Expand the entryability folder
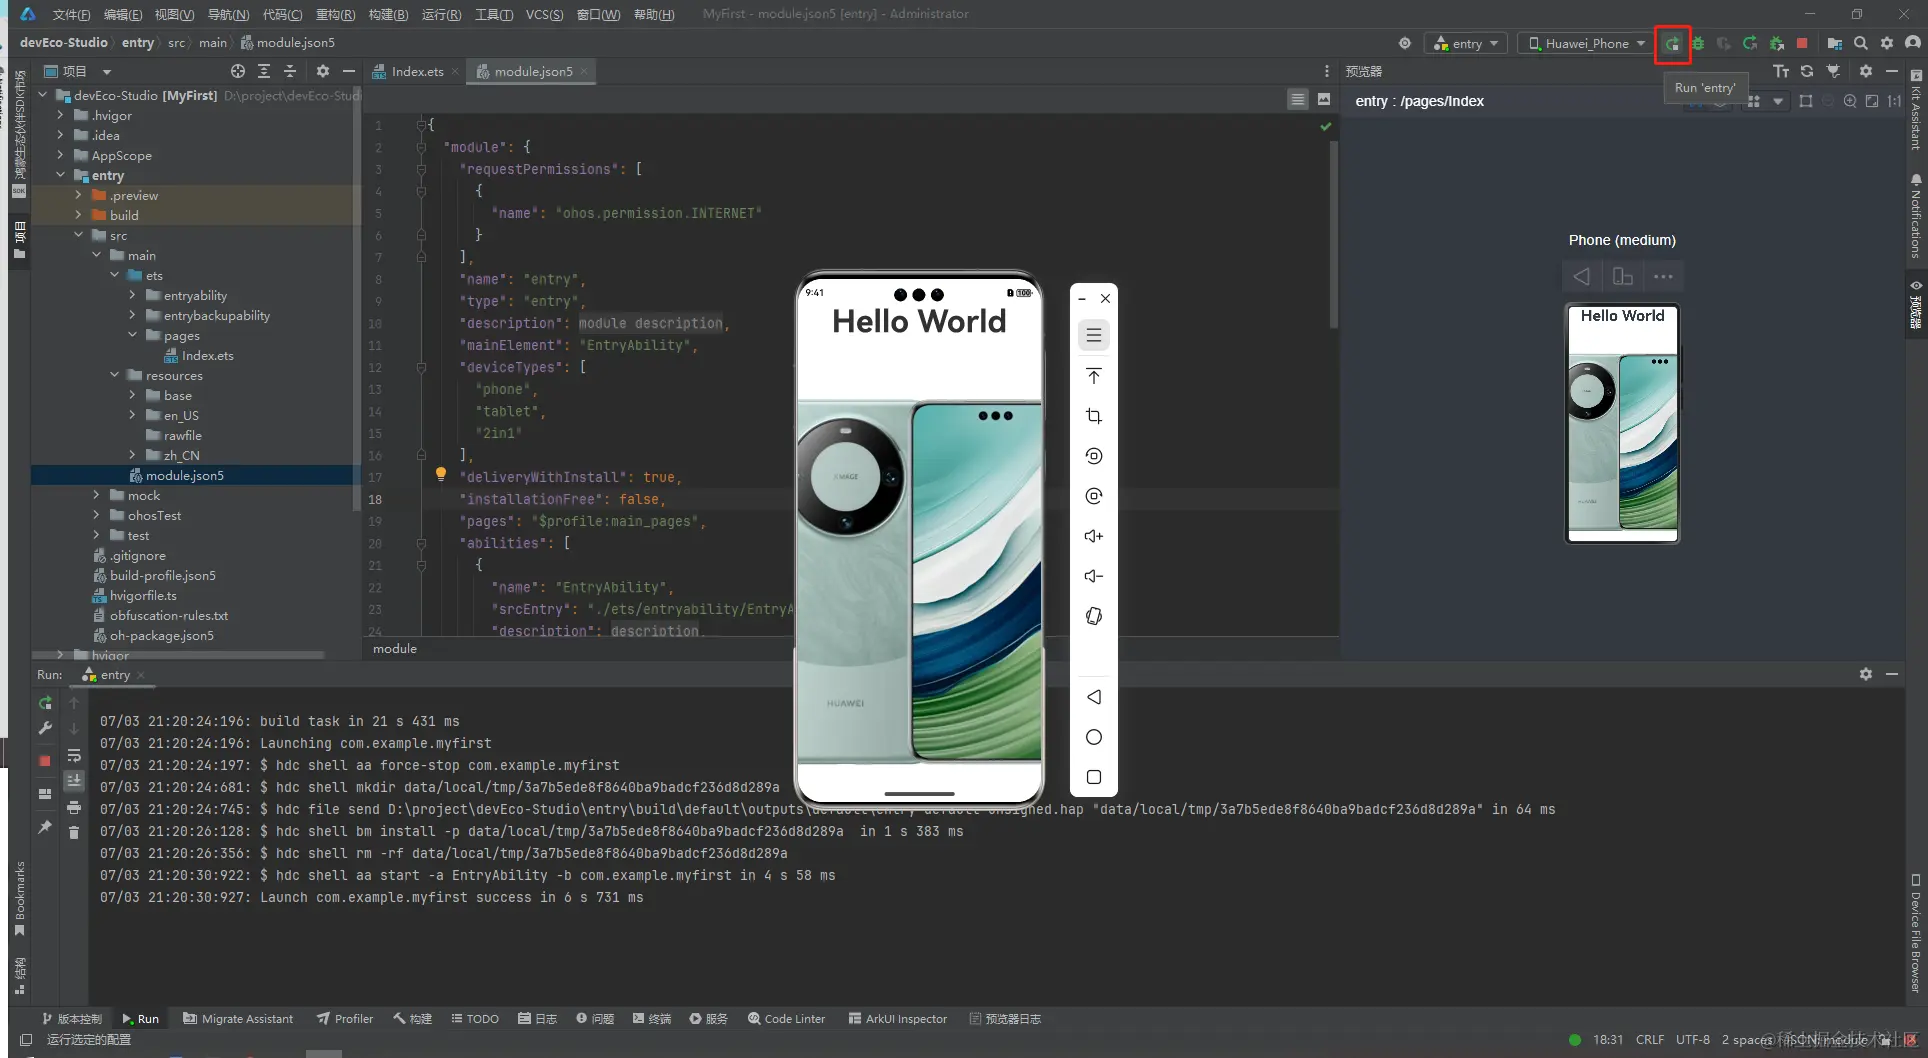Image resolution: width=1928 pixels, height=1058 pixels. 133,295
